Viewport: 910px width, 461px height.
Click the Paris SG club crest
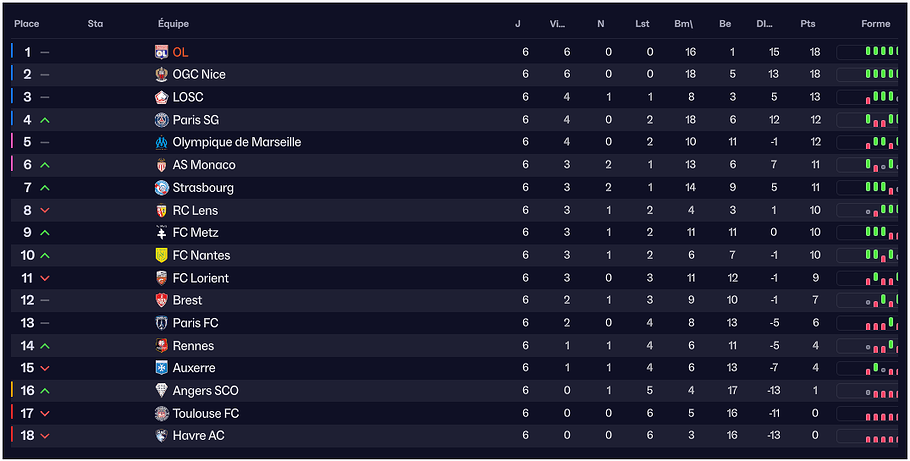[162, 120]
